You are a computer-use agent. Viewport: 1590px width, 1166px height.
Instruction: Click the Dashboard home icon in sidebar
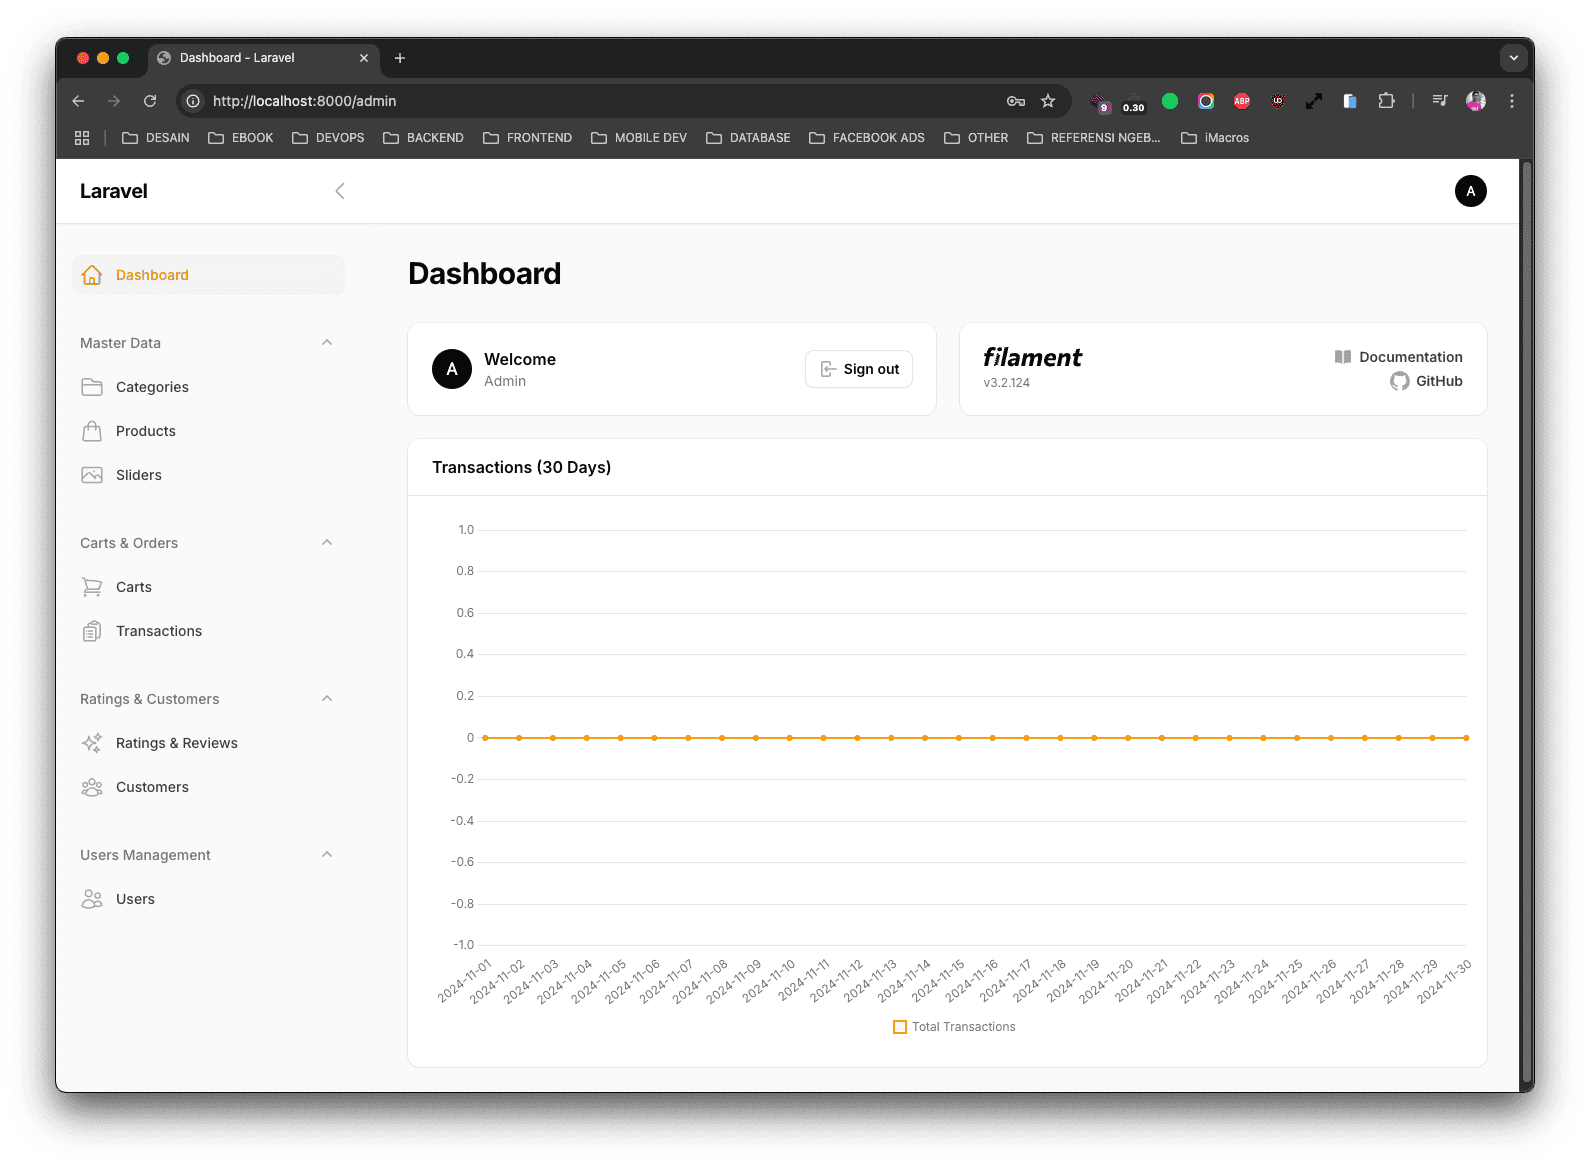tap(92, 275)
